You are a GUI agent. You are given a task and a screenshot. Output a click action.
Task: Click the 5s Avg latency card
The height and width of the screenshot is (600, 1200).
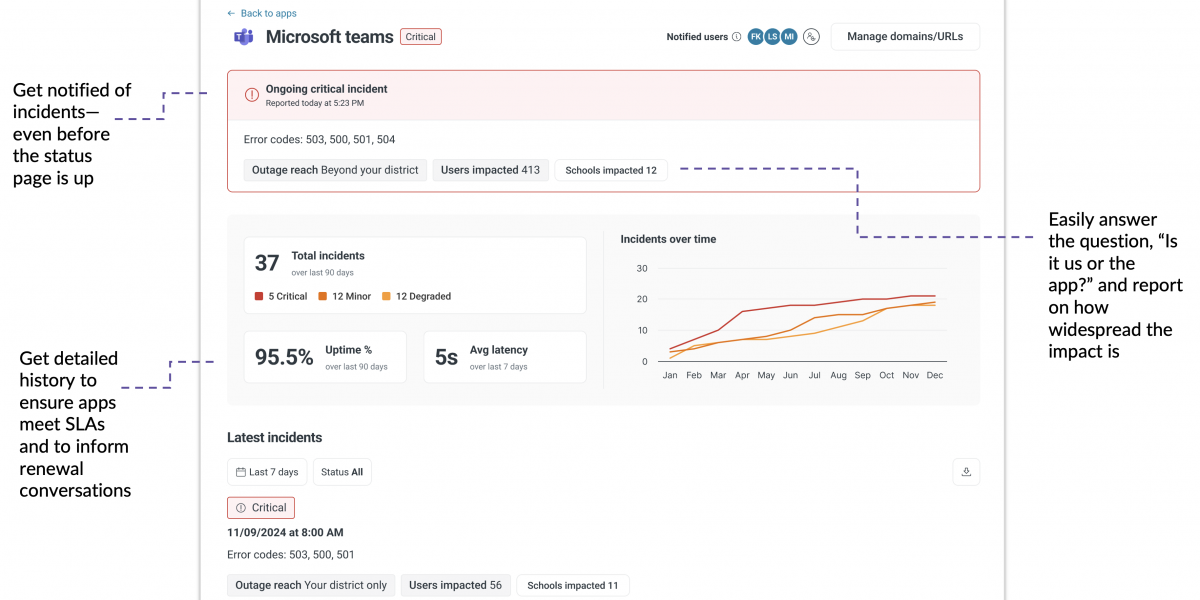click(505, 357)
